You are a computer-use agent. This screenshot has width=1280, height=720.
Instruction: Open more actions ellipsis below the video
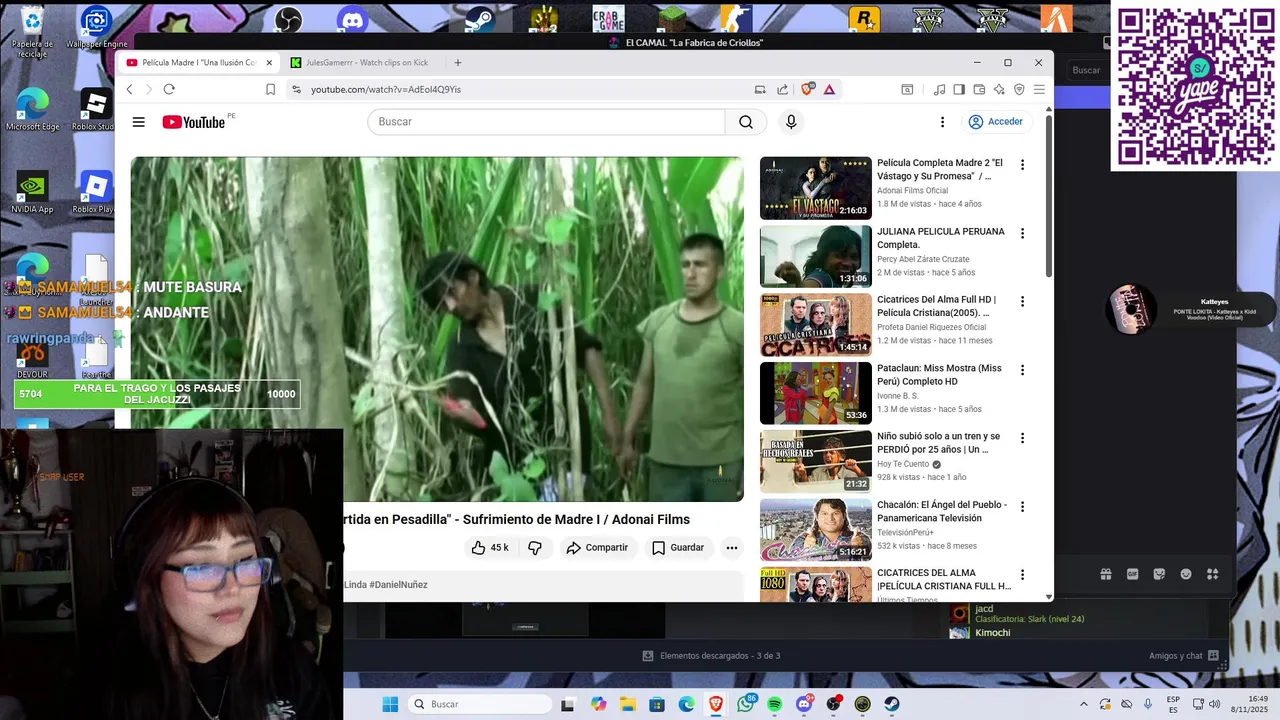(732, 548)
